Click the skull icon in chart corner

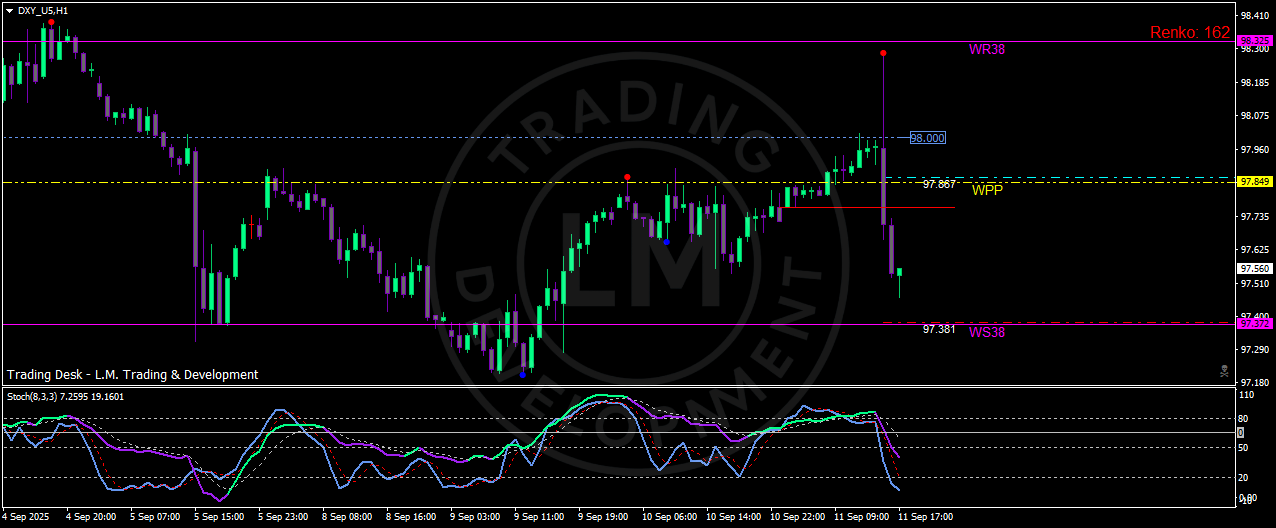[x=1224, y=371]
